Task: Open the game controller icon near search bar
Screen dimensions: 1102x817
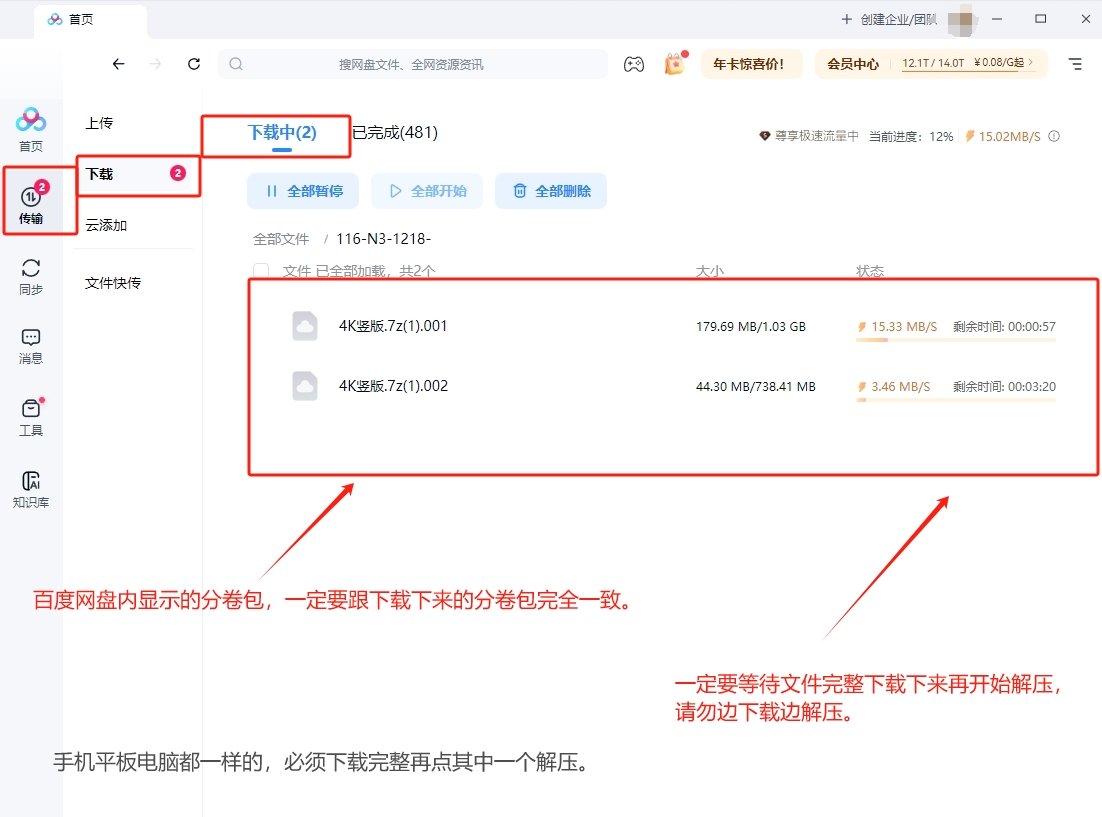Action: [634, 63]
